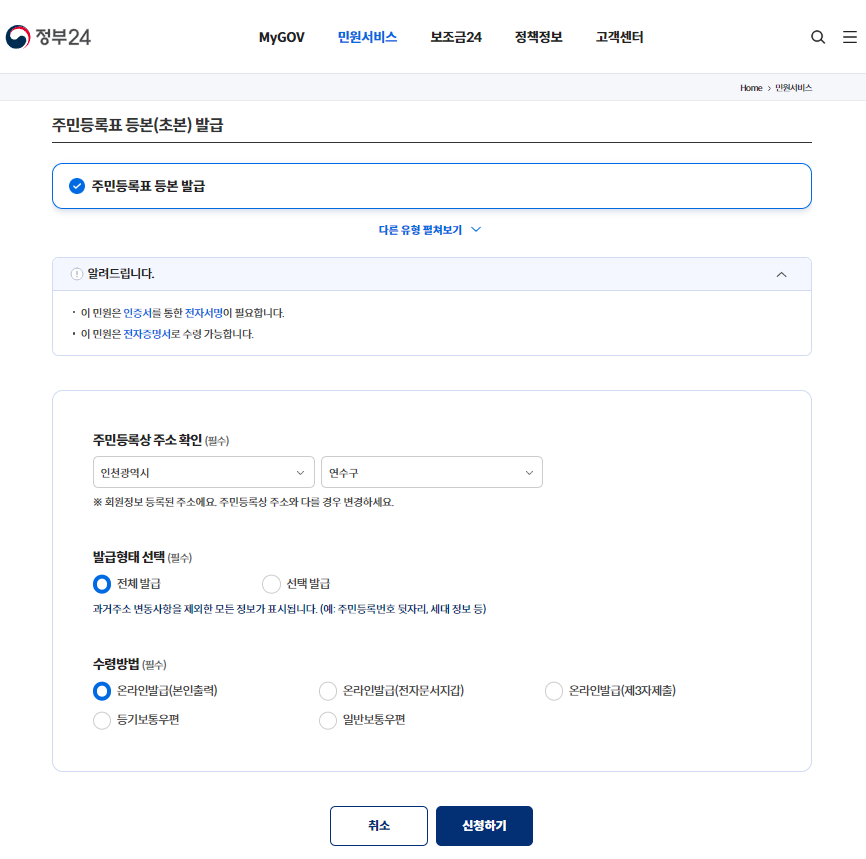Image resolution: width=866 pixels, height=859 pixels.
Task: Click the 주민등록상 주소 확인 label
Action: point(147,440)
